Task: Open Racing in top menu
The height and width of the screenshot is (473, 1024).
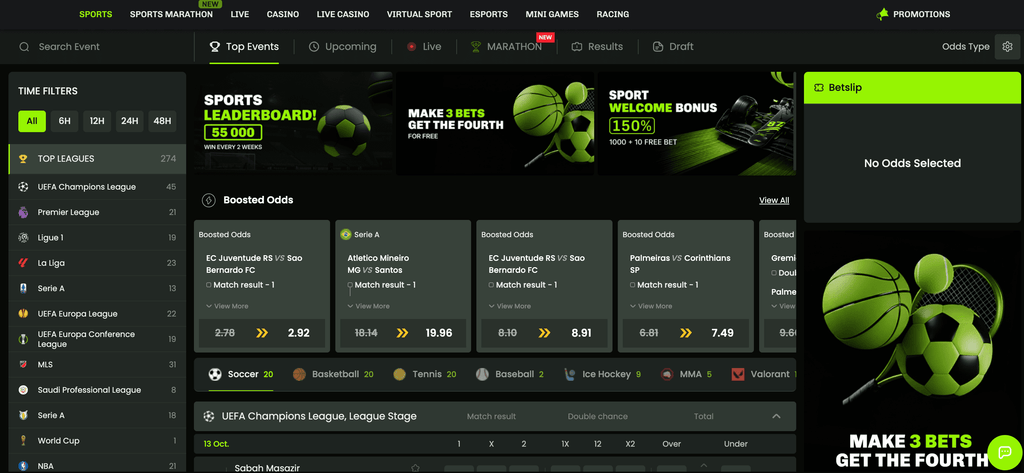Action: click(x=613, y=14)
